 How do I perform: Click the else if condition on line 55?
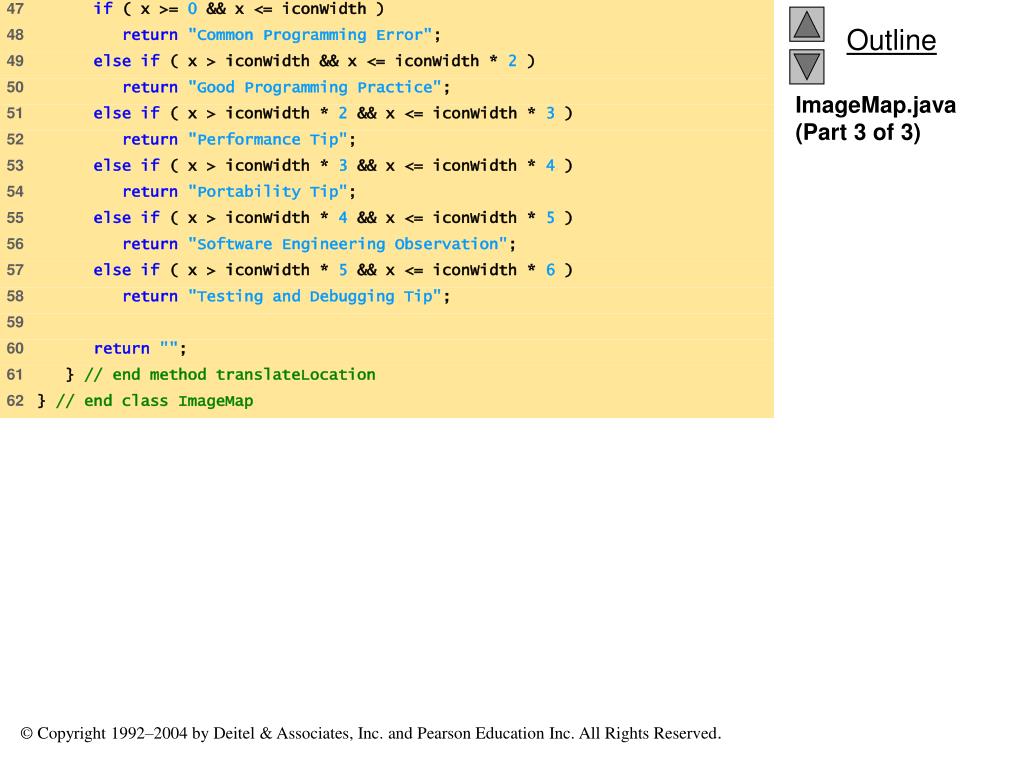pos(333,218)
